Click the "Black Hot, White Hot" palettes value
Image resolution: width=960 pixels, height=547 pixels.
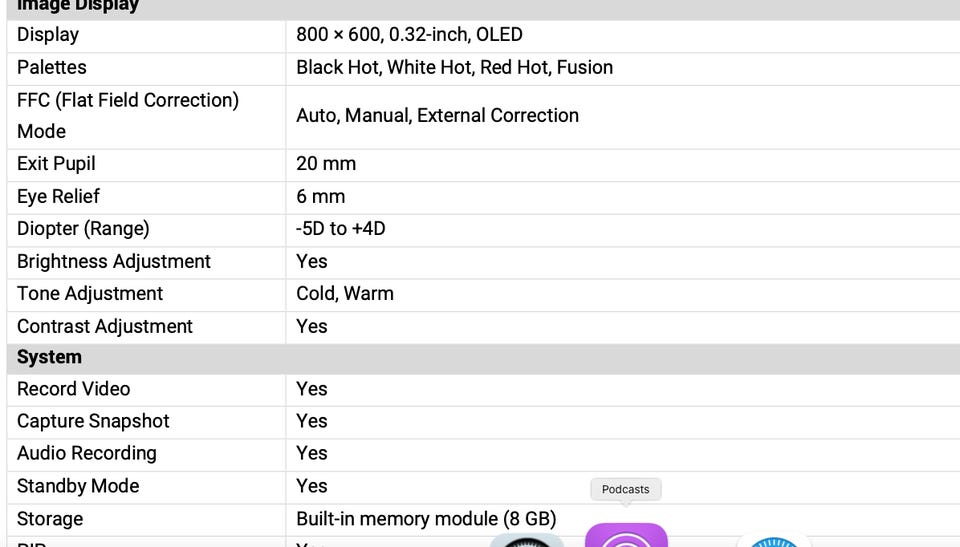(x=454, y=68)
